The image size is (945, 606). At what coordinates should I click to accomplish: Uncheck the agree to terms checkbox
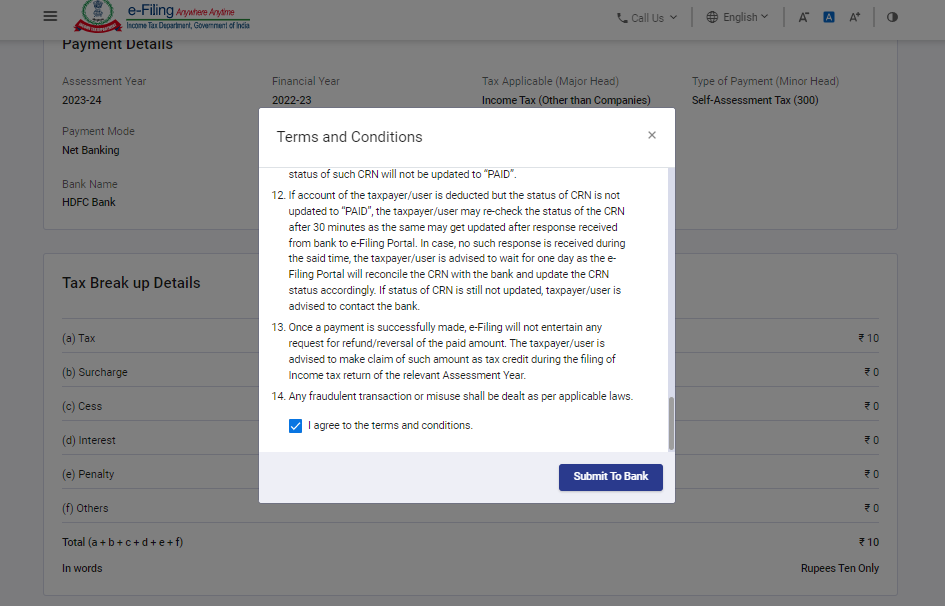[x=295, y=426]
